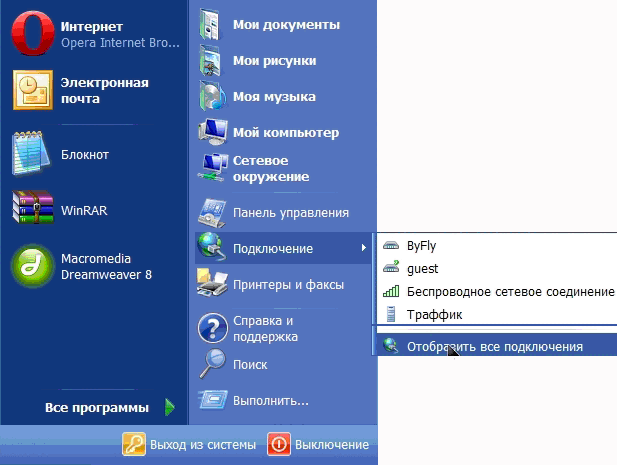Click the Электронная почта text label
The height and width of the screenshot is (465, 617).
[x=105, y=90]
